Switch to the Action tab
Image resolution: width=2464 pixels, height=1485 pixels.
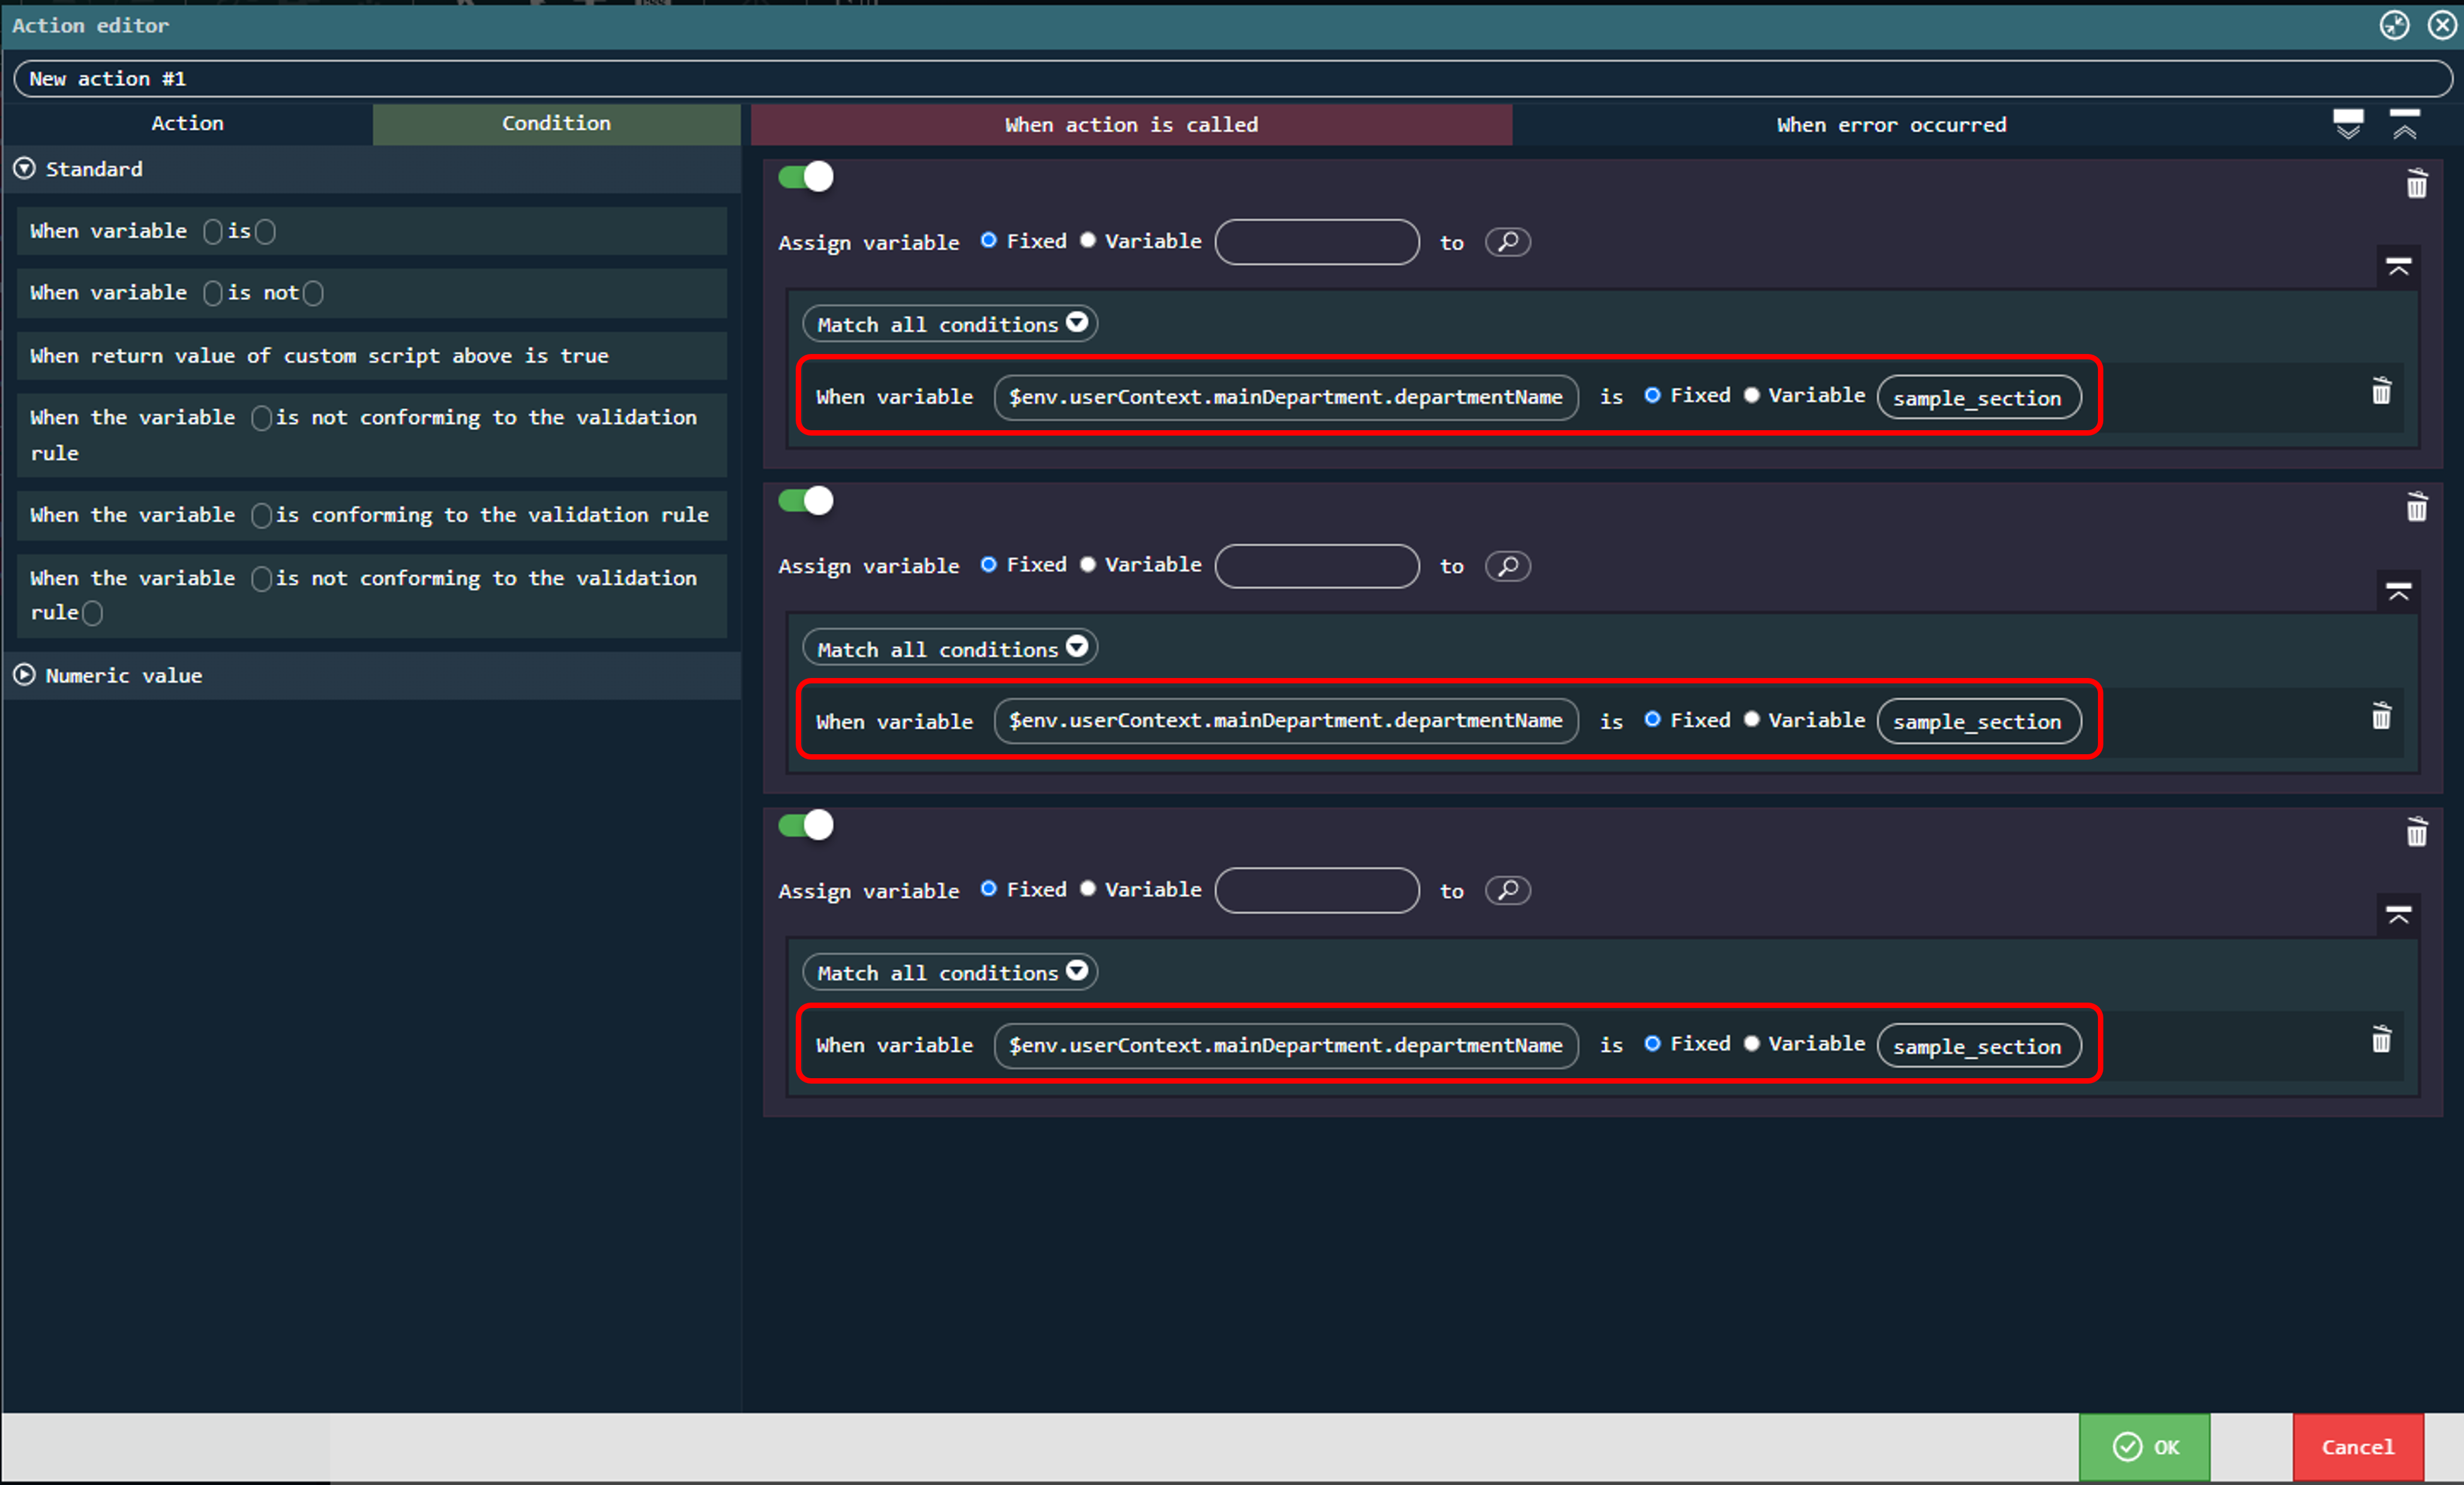[x=187, y=123]
